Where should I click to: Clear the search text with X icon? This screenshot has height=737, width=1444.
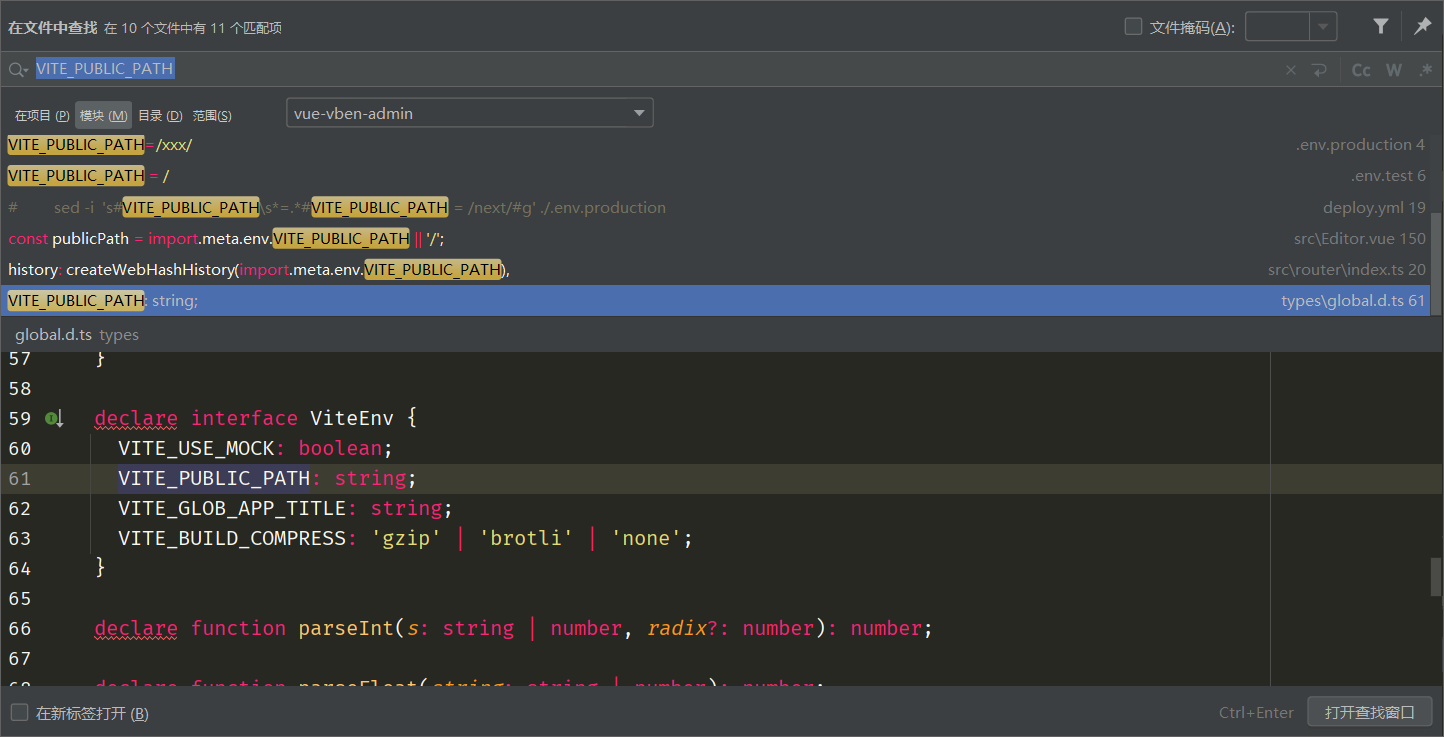(1291, 70)
